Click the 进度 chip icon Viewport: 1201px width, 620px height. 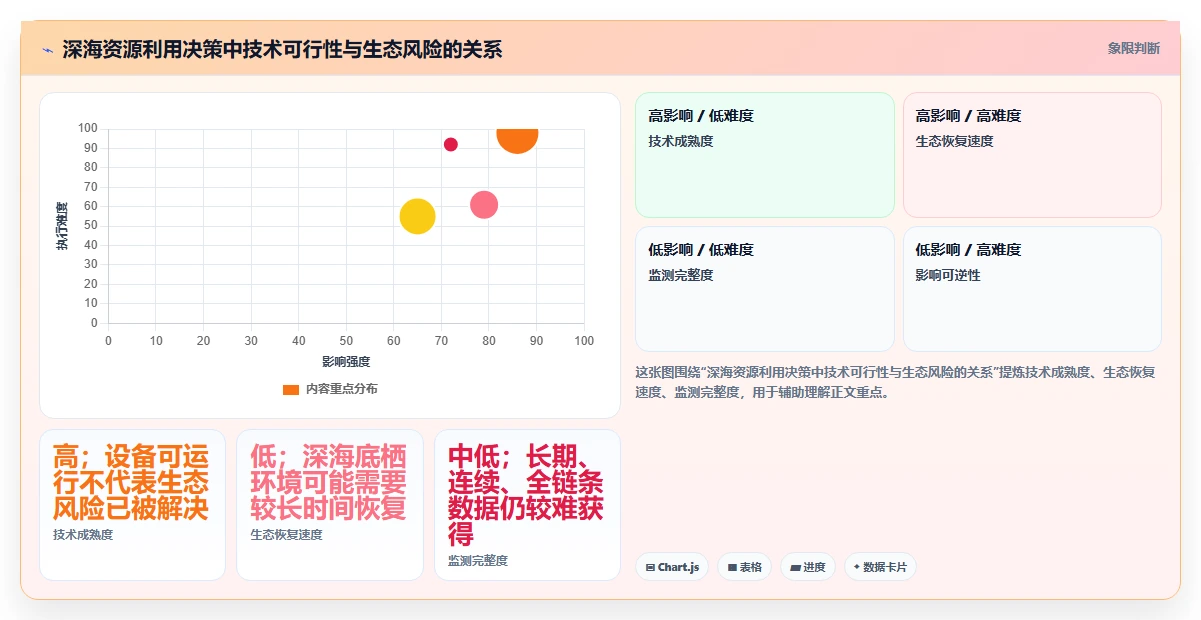coord(795,567)
